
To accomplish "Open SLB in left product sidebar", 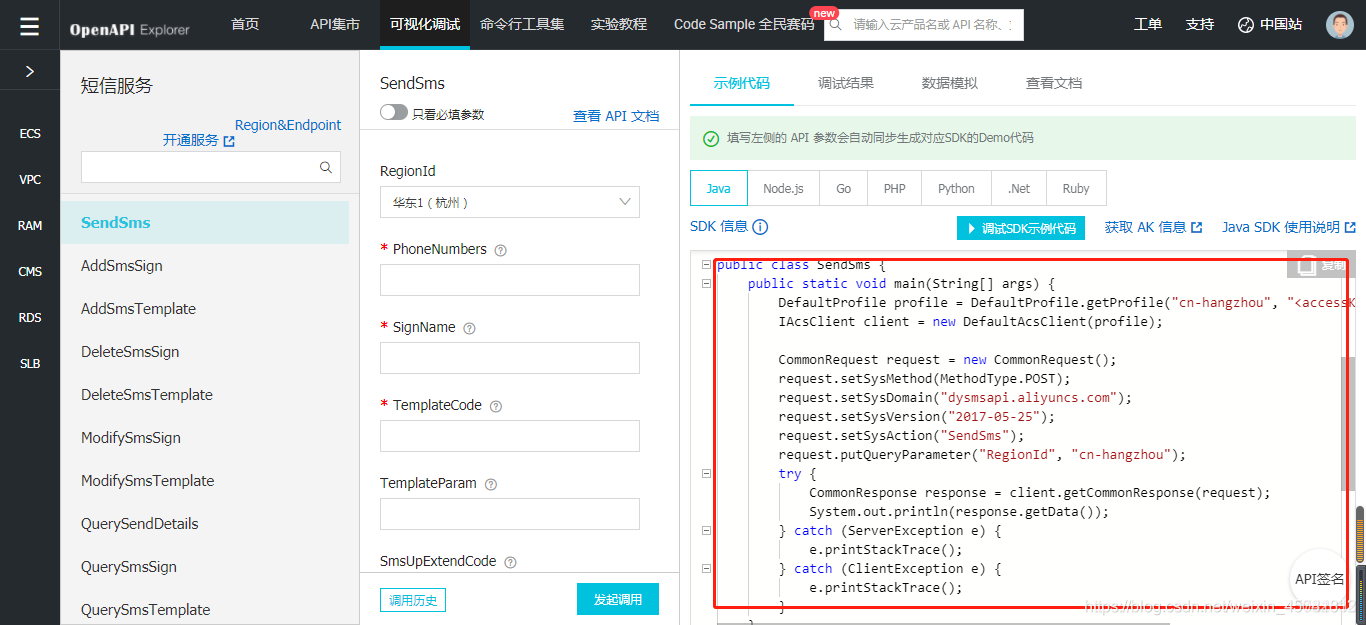I will 30,364.
